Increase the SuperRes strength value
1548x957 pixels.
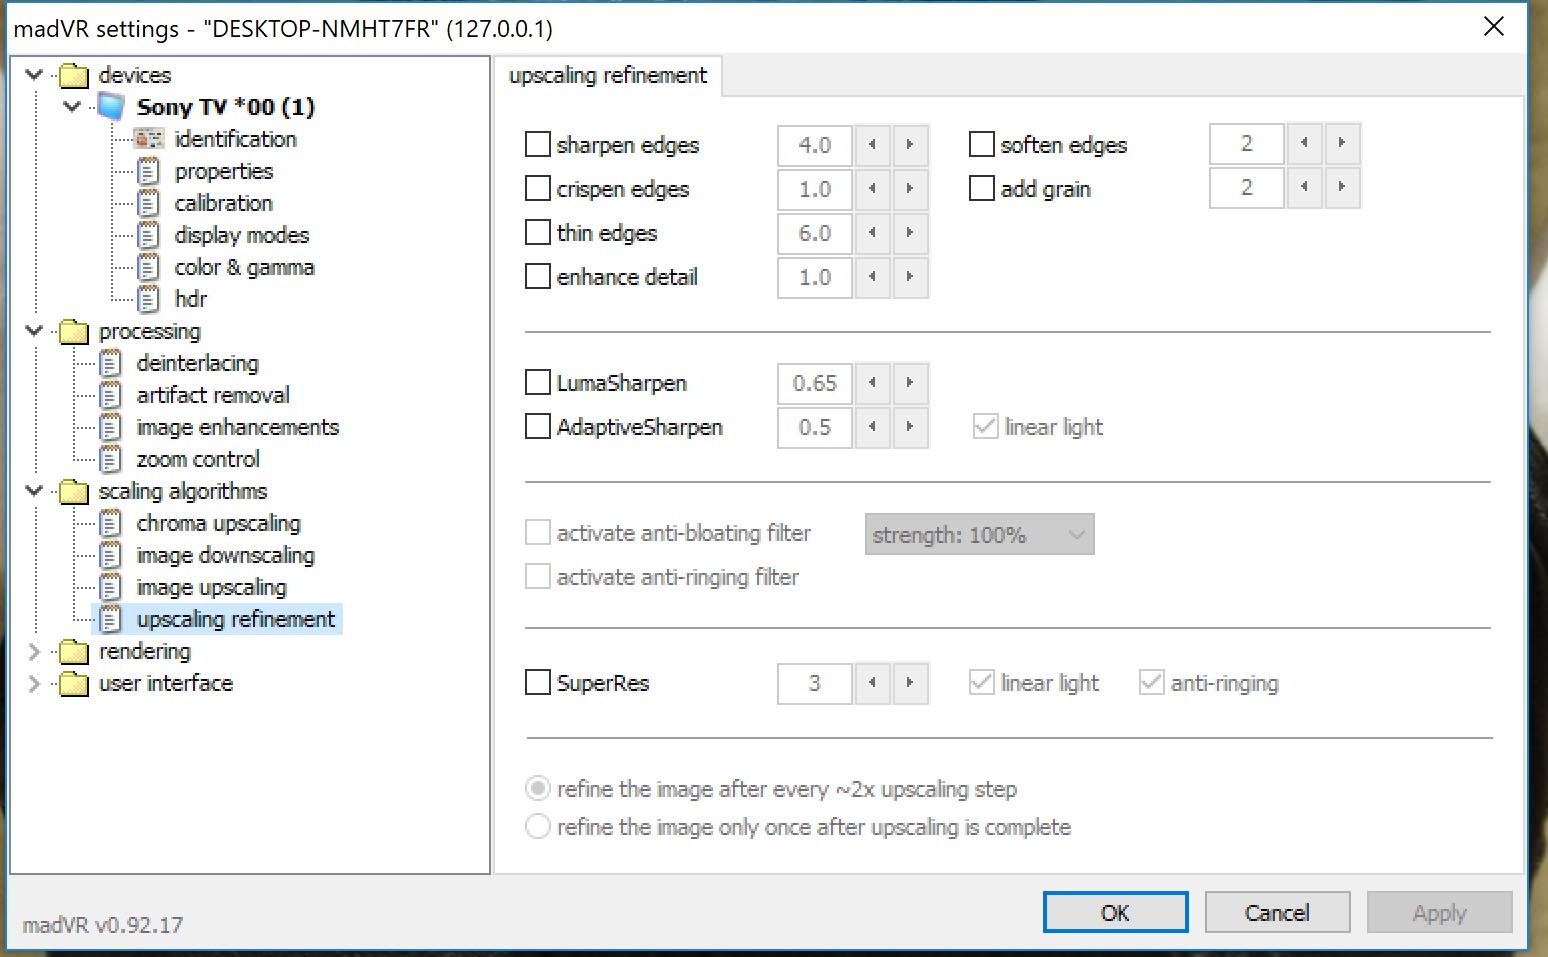[910, 683]
